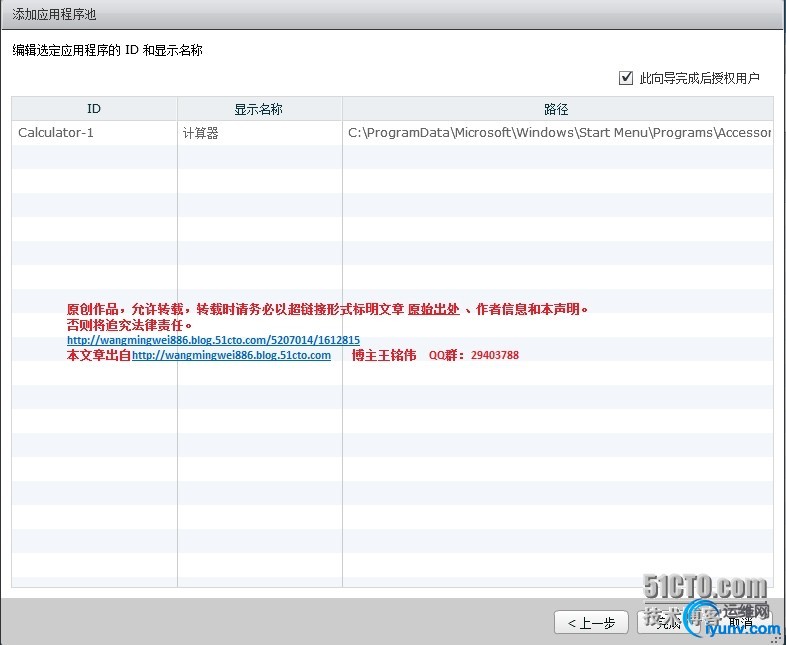Toggle the 此向导完成后授权用户 checkbox
This screenshot has height=645, width=786.
(626, 78)
